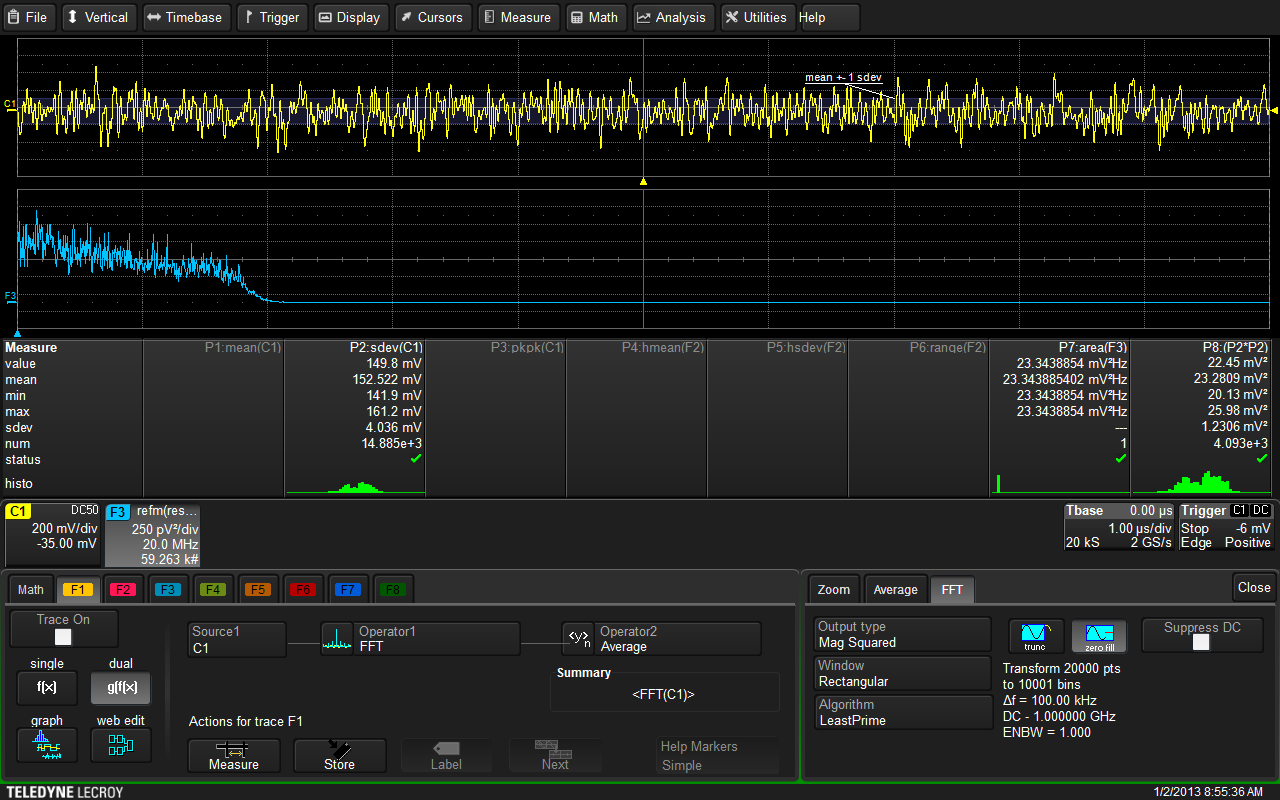Open the Tbase descriptor box

tap(1119, 527)
